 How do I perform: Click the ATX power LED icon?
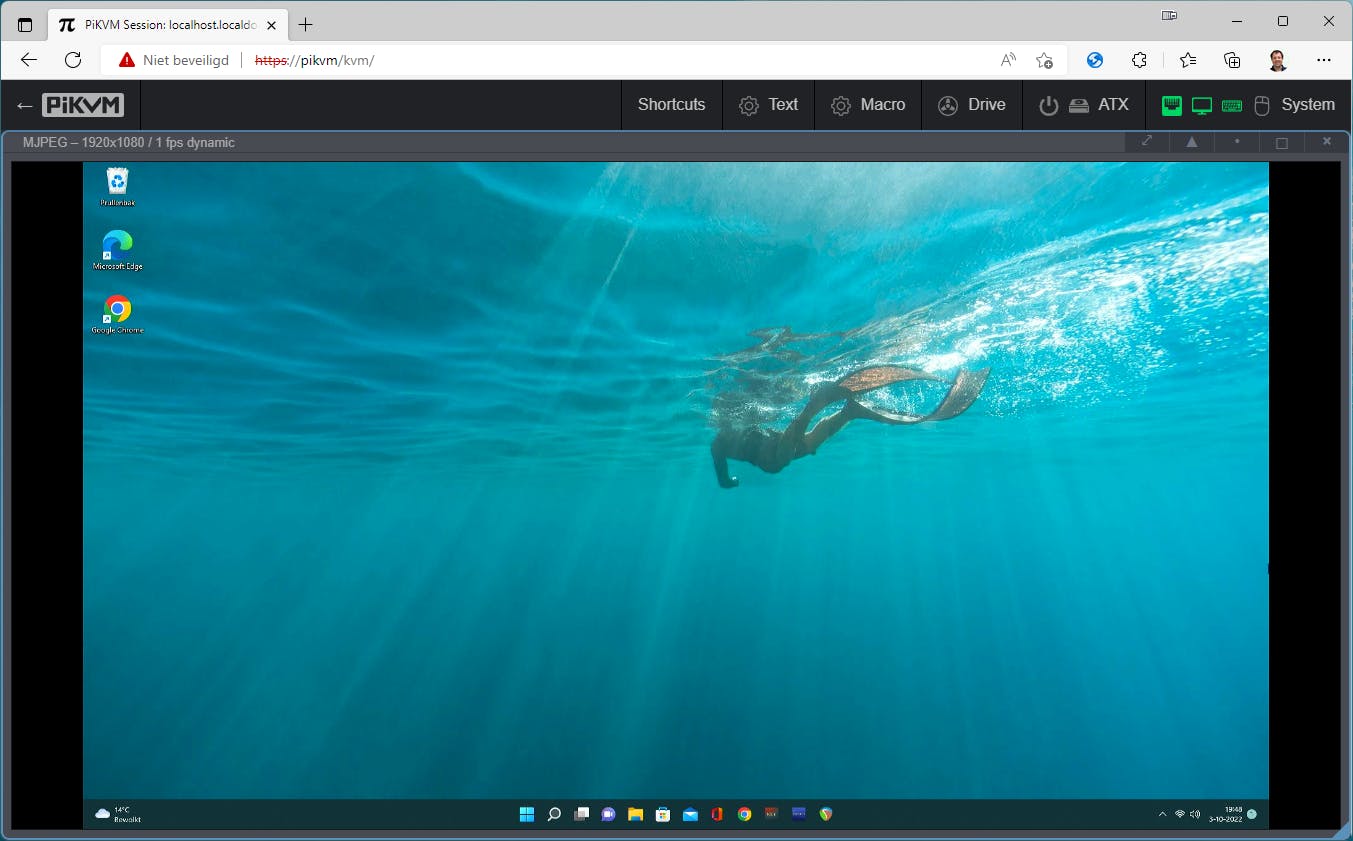click(1048, 105)
